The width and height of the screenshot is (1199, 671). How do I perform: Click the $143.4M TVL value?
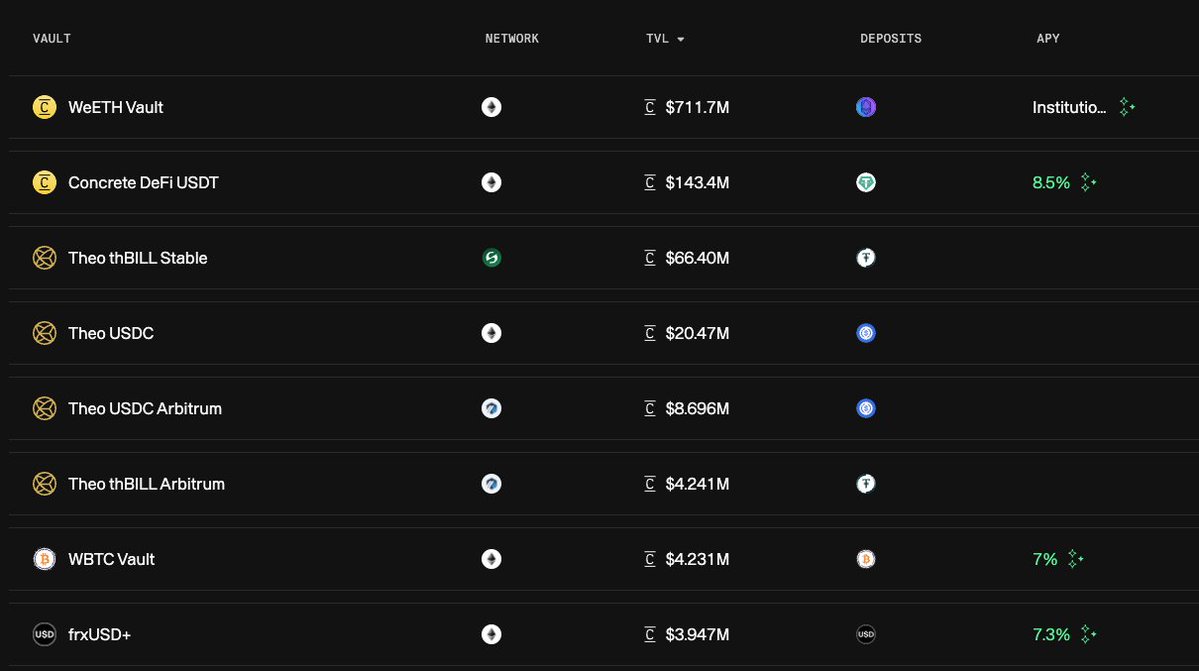click(x=697, y=183)
